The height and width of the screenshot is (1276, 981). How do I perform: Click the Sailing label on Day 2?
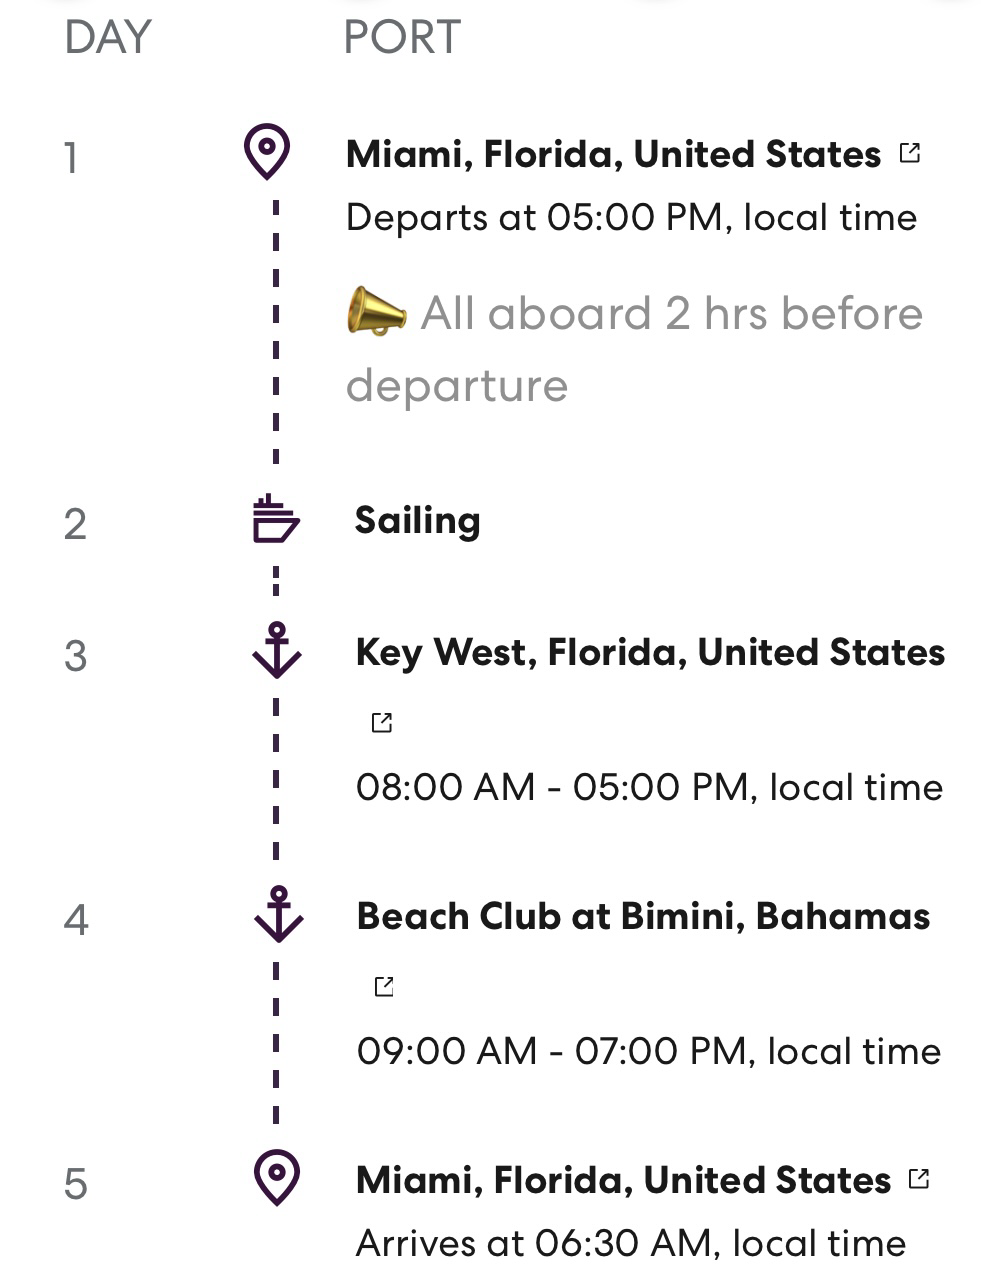(417, 521)
